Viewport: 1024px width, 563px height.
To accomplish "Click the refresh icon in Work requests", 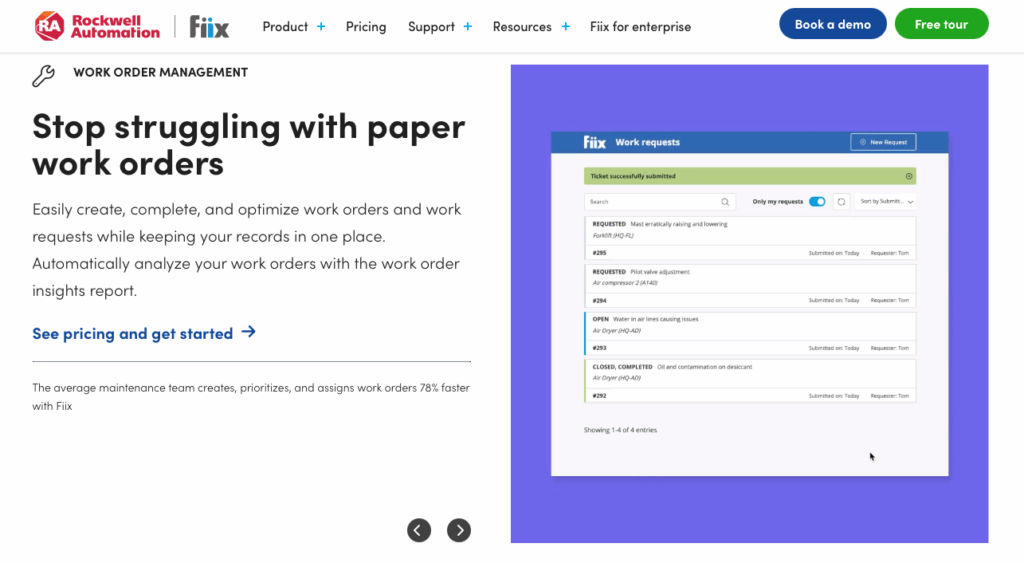I will tap(841, 202).
